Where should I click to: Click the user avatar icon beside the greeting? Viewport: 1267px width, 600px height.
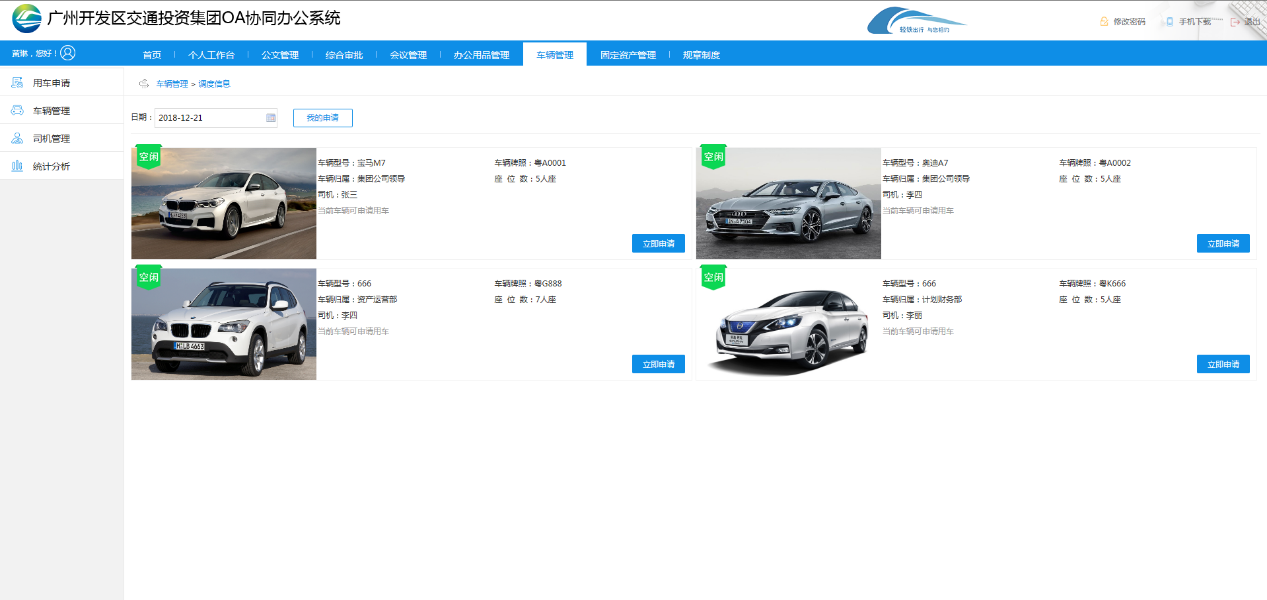tap(68, 53)
